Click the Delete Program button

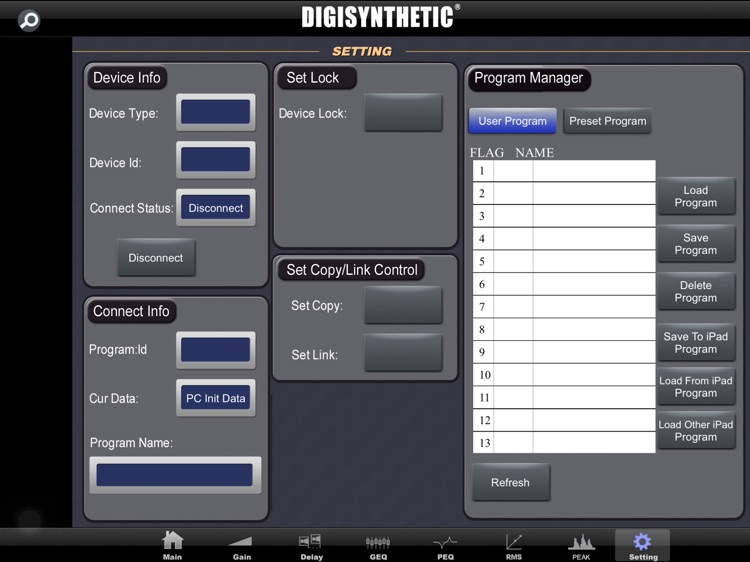tap(696, 291)
